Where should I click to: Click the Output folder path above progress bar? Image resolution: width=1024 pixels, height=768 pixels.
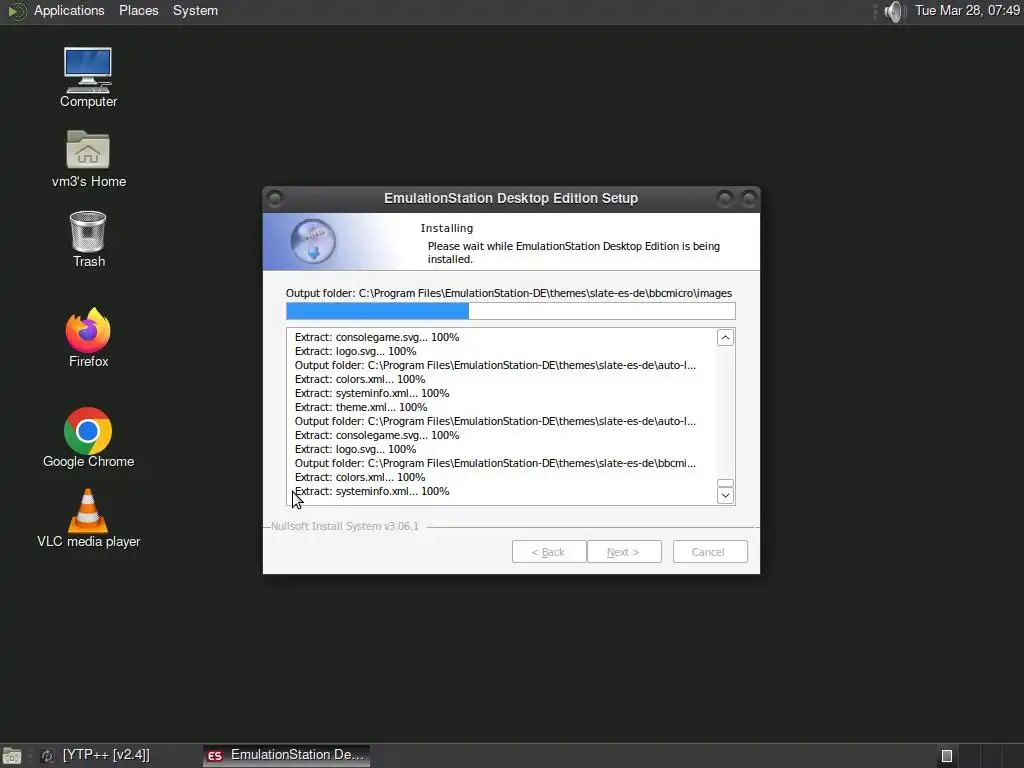pos(509,293)
